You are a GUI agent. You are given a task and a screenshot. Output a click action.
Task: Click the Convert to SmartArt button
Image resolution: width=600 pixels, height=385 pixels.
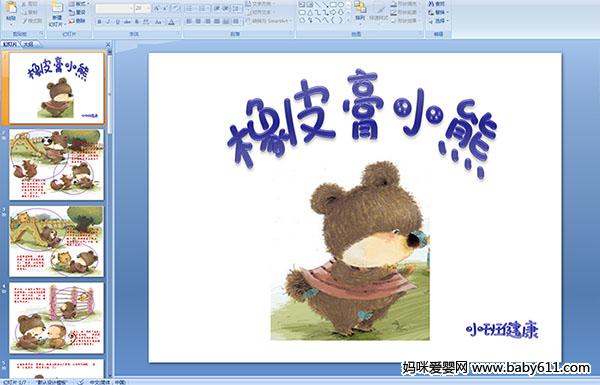point(267,21)
